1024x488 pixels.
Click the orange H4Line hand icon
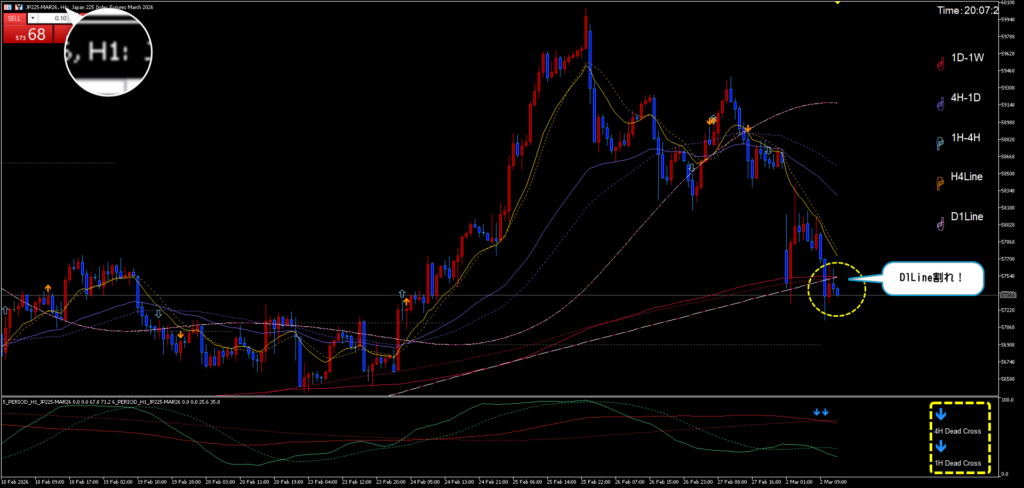(939, 183)
